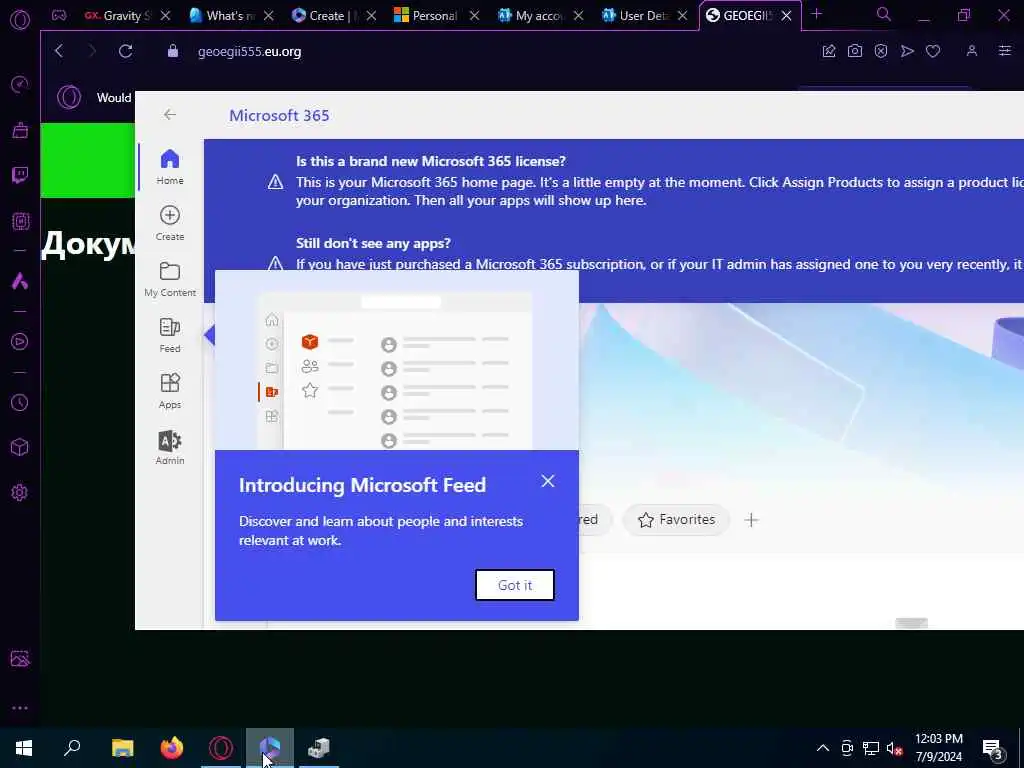Open Feed in Microsoft 365 sidebar
The width and height of the screenshot is (1024, 768).
(170, 336)
